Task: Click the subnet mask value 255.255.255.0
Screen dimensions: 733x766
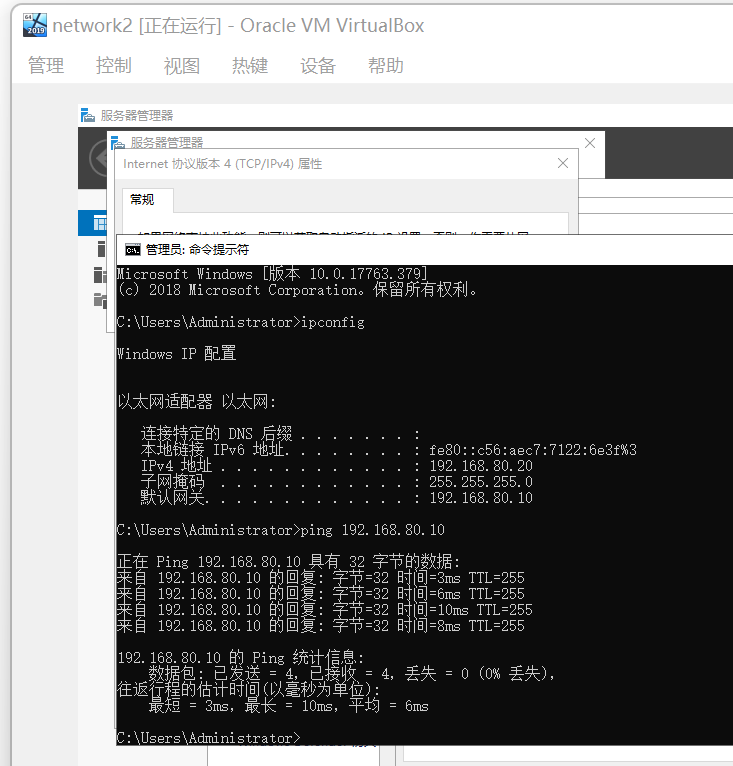Action: point(481,482)
